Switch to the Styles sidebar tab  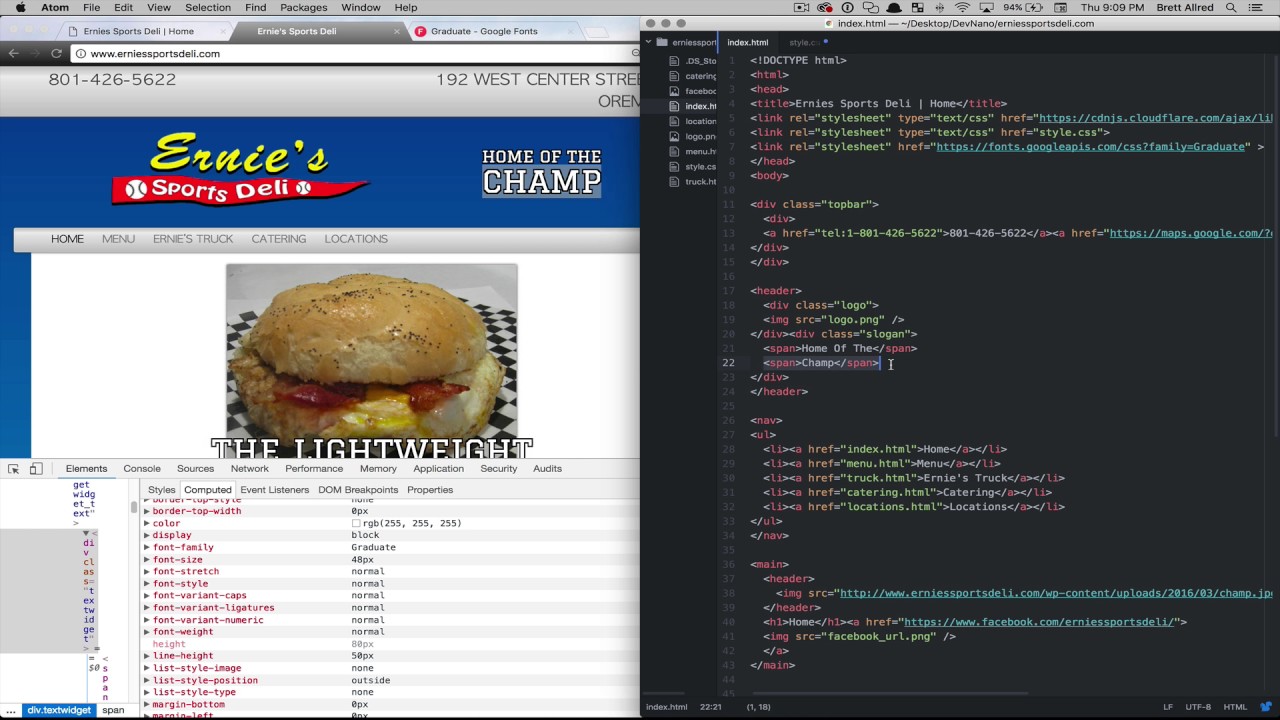[161, 490]
